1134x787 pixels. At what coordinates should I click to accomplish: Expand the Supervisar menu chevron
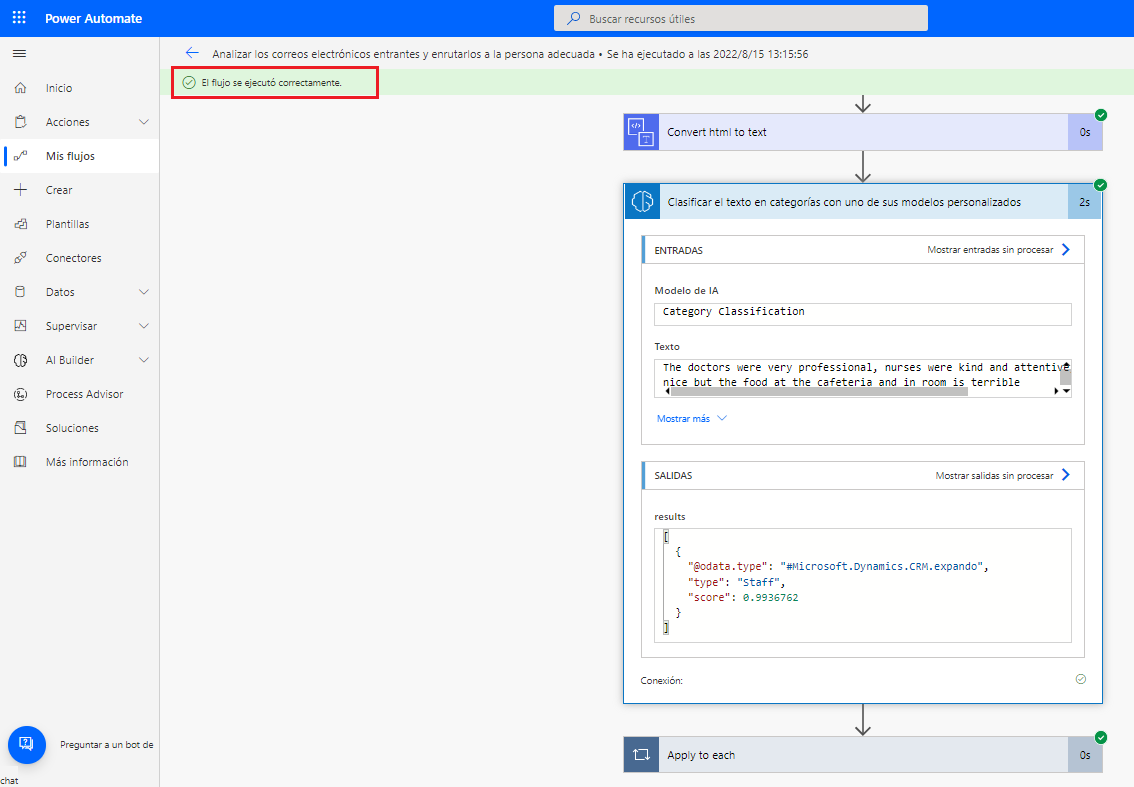pos(144,326)
